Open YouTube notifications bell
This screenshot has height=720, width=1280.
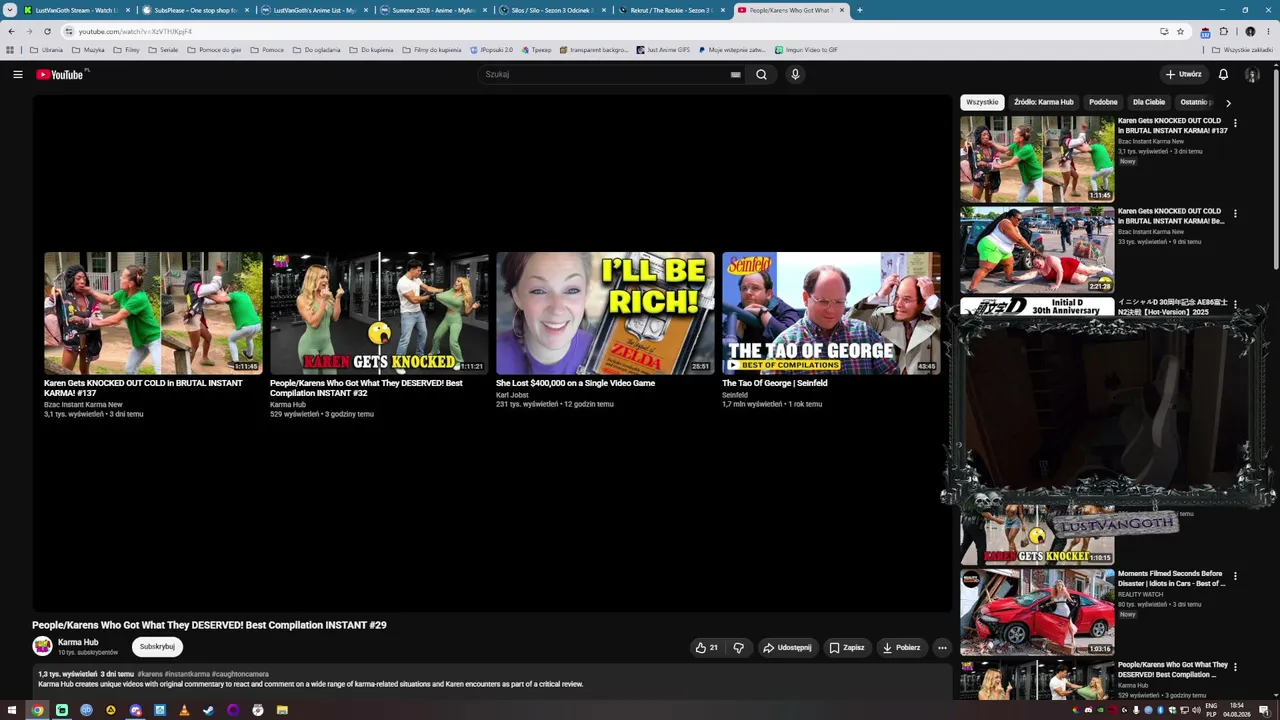[x=1223, y=74]
